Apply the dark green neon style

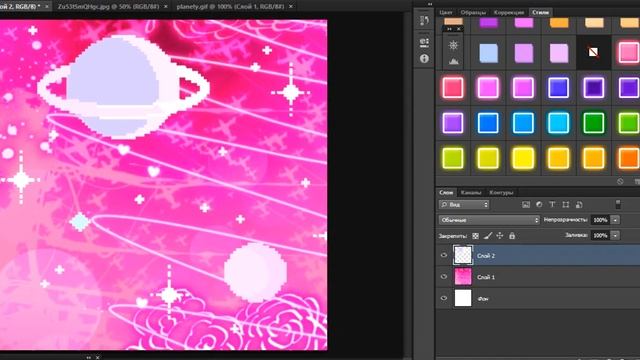593,123
